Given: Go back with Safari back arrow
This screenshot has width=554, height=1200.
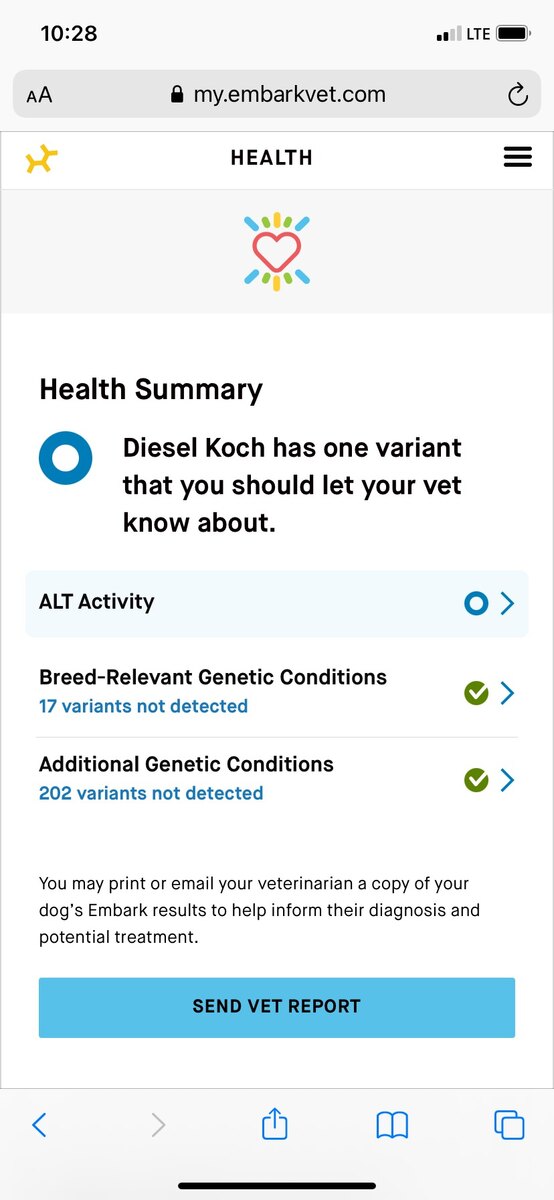Looking at the screenshot, I should [x=39, y=1125].
